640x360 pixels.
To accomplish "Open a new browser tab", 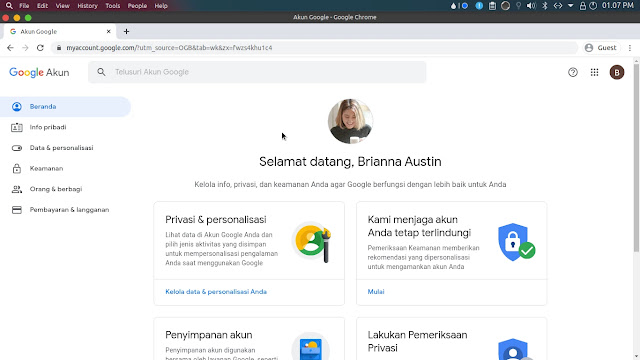I will (126, 31).
